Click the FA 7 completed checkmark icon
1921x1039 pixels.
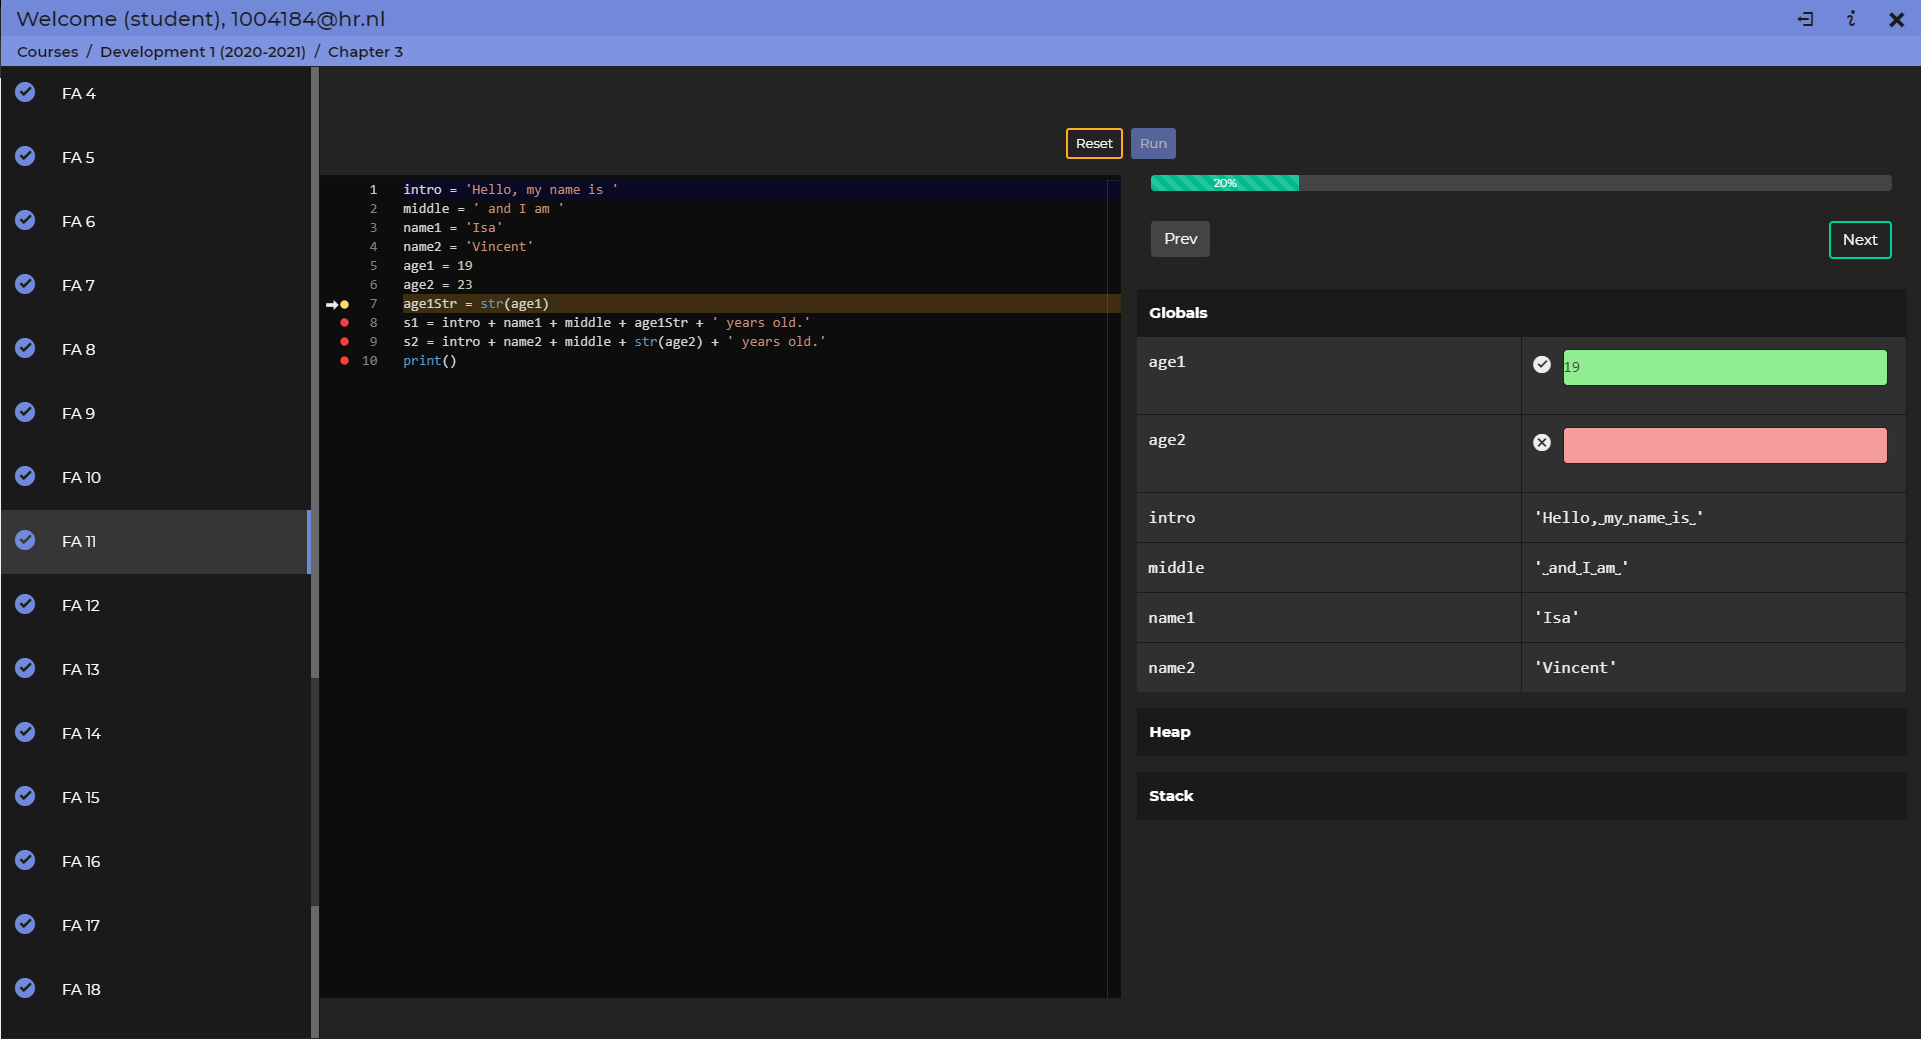[x=26, y=284]
